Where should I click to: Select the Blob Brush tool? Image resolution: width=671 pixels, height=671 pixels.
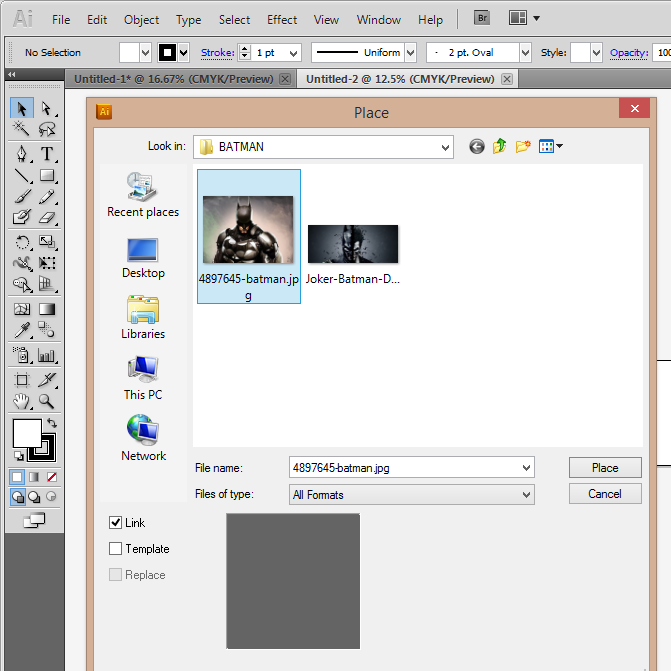[22, 217]
